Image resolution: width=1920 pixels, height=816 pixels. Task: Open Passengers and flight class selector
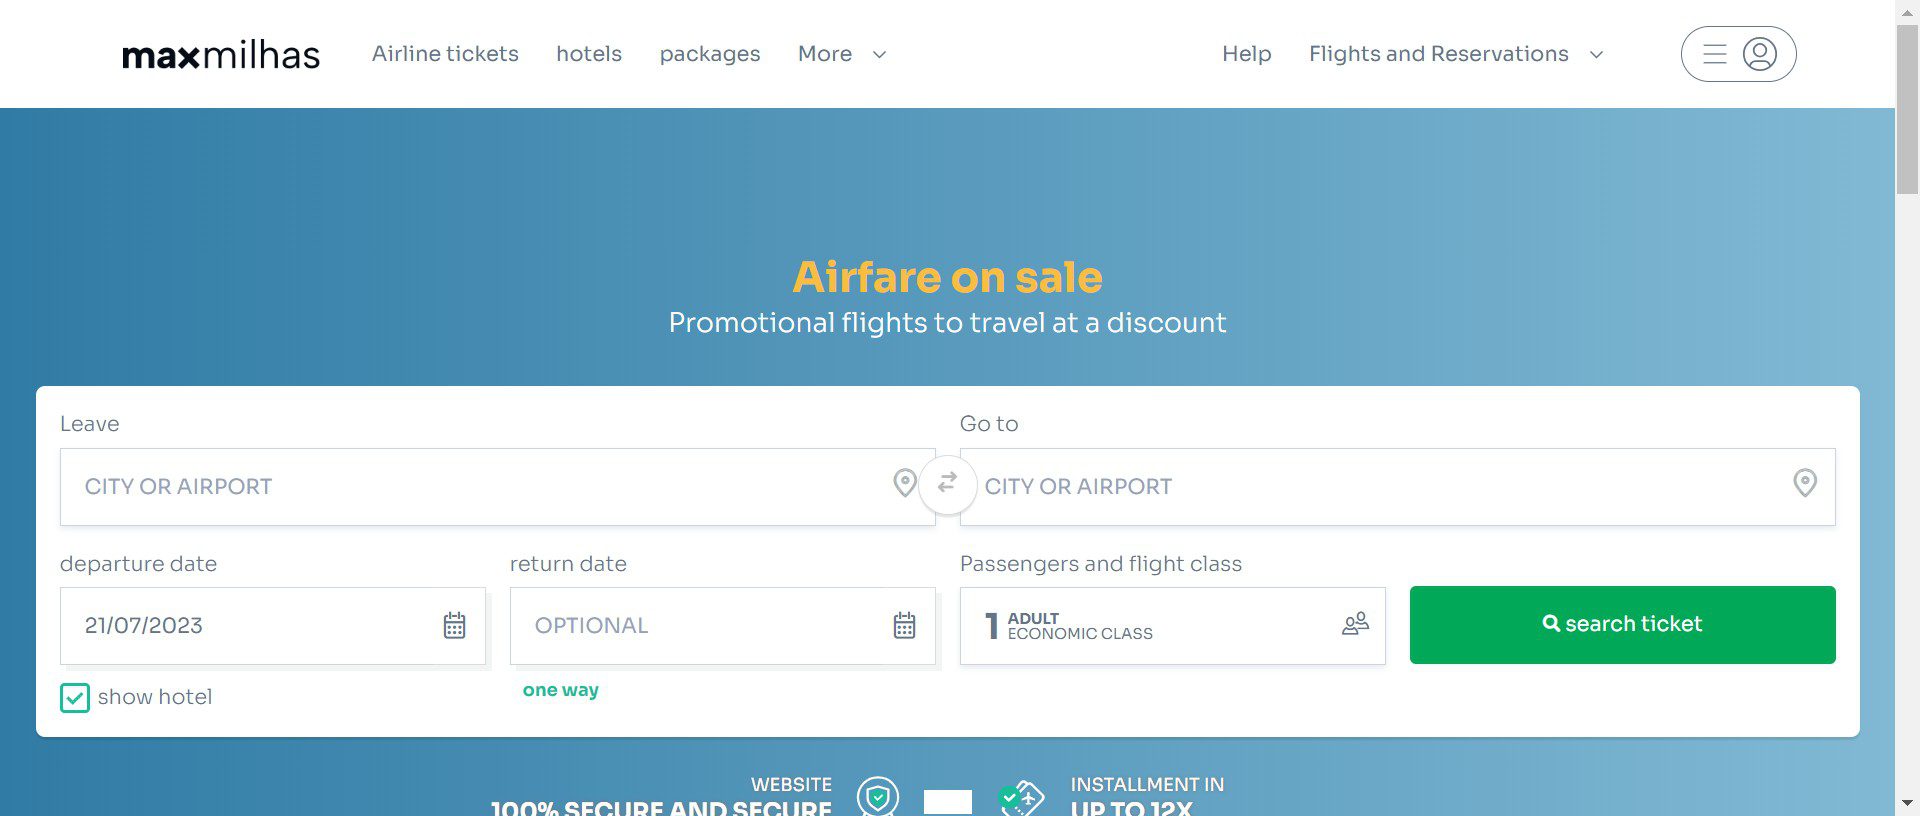point(1150,626)
